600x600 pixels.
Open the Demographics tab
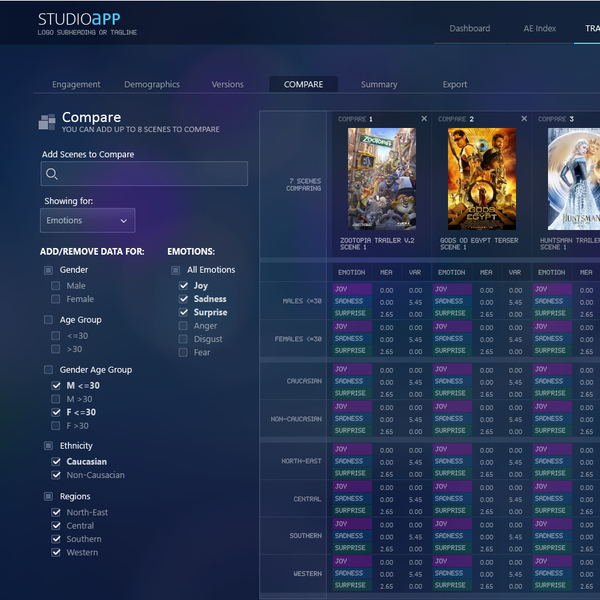(152, 84)
